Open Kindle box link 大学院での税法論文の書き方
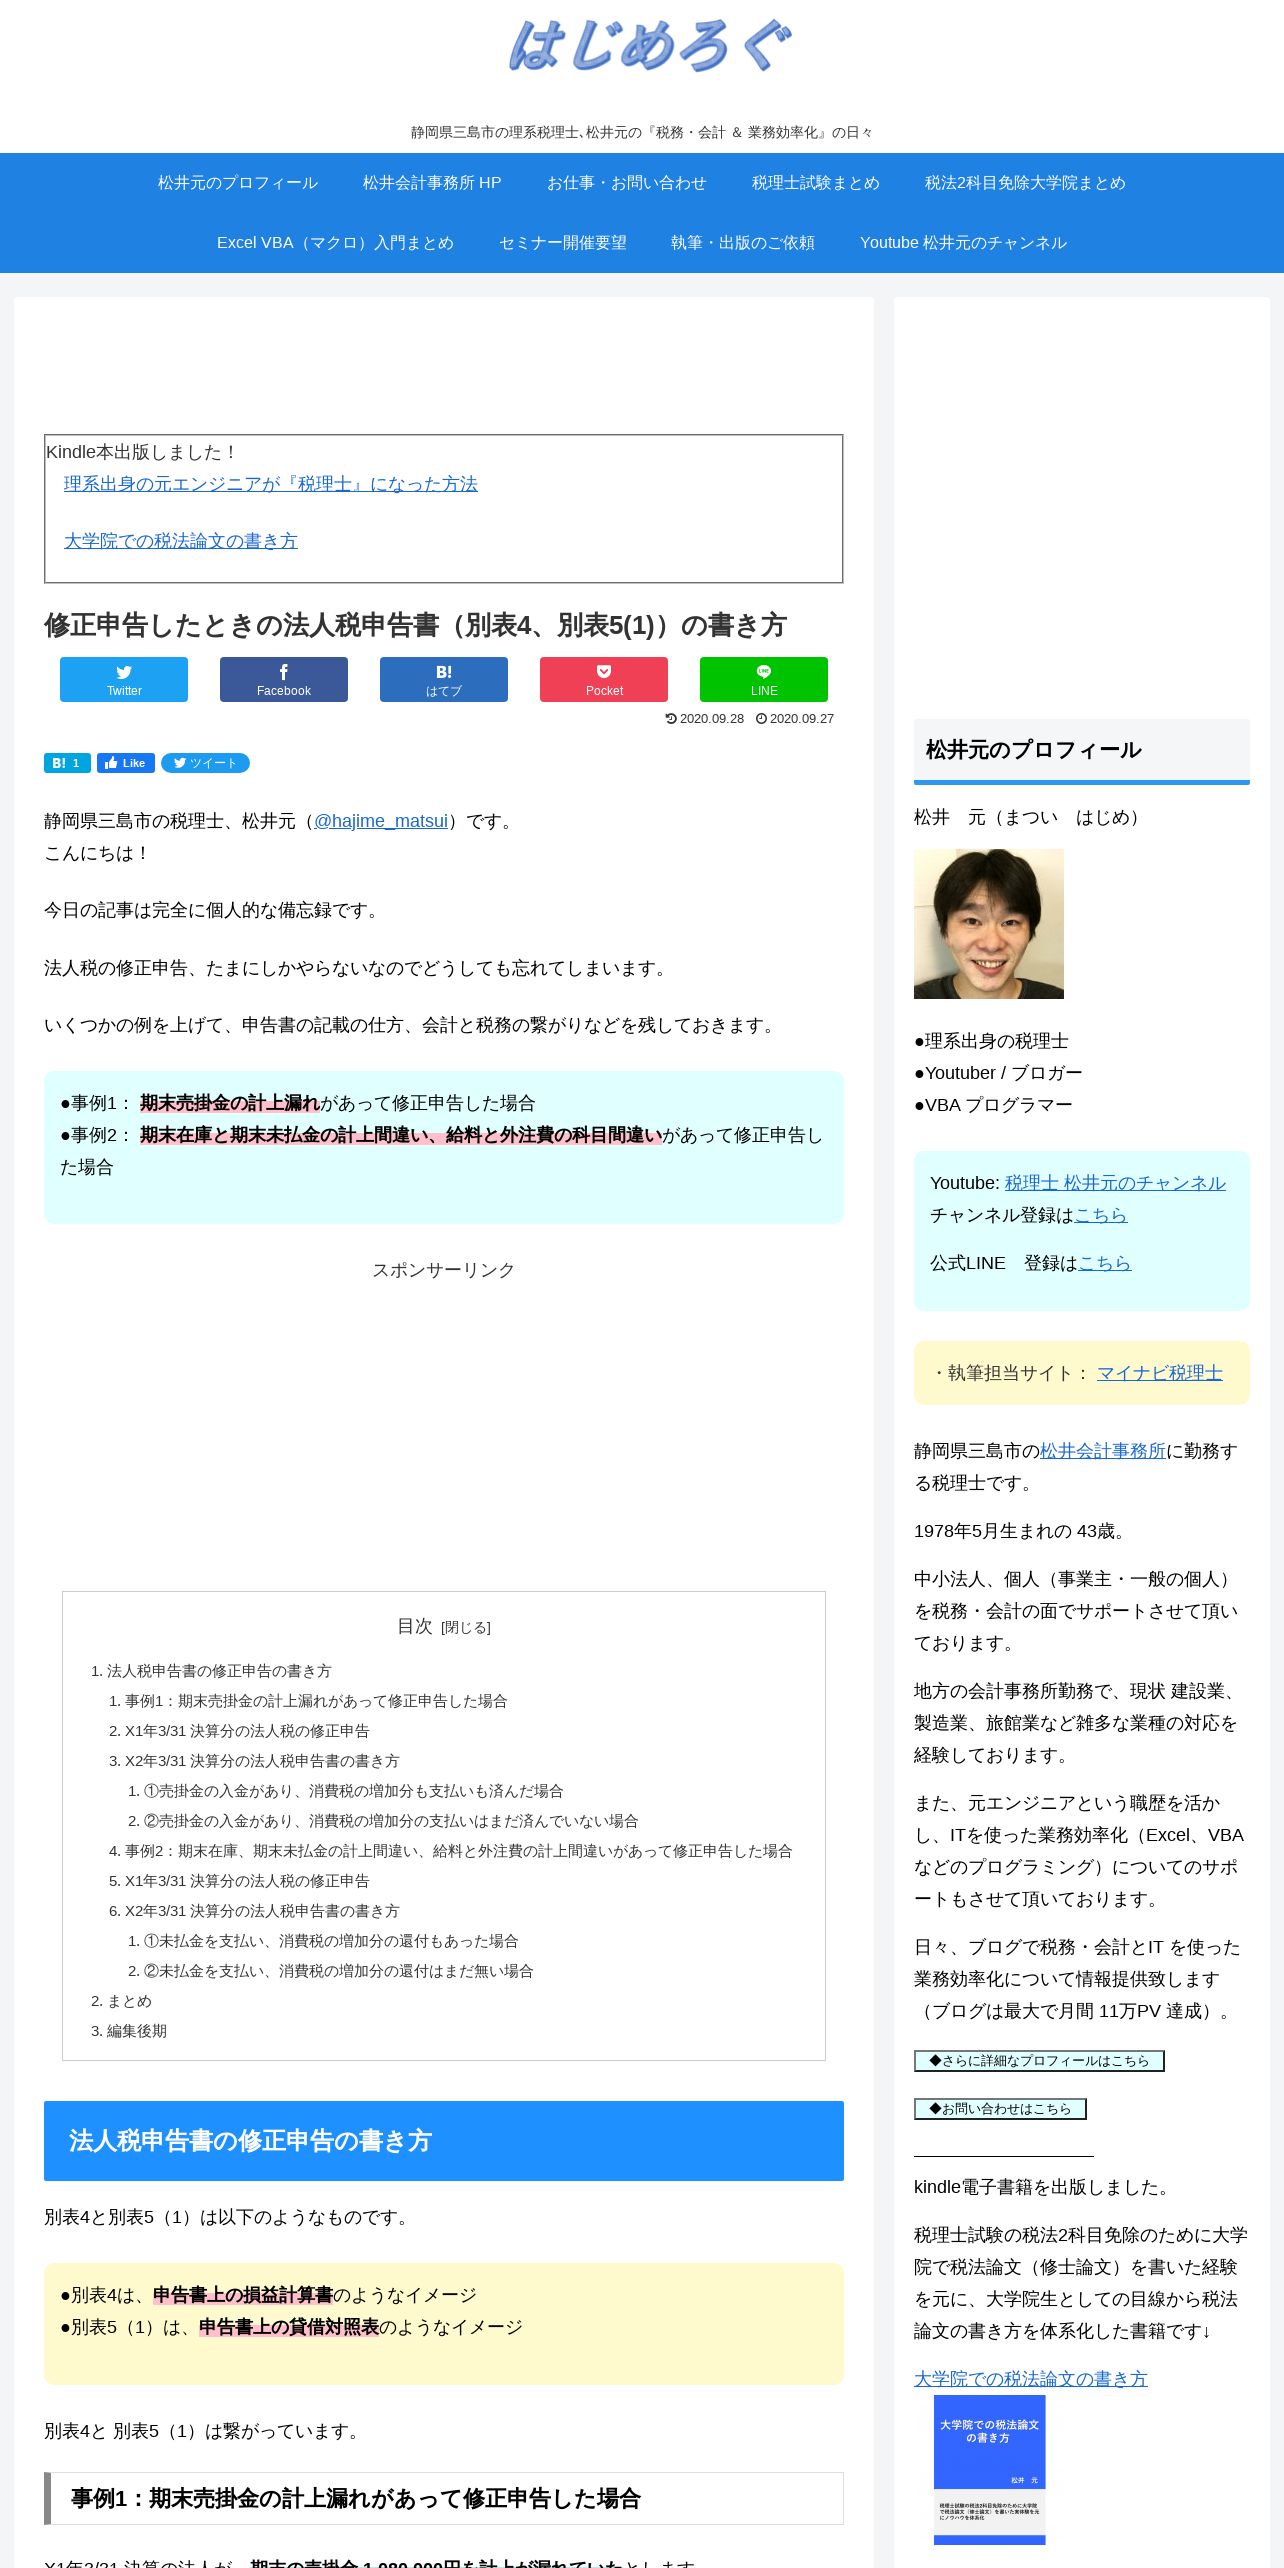This screenshot has height=2568, width=1284. click(181, 541)
